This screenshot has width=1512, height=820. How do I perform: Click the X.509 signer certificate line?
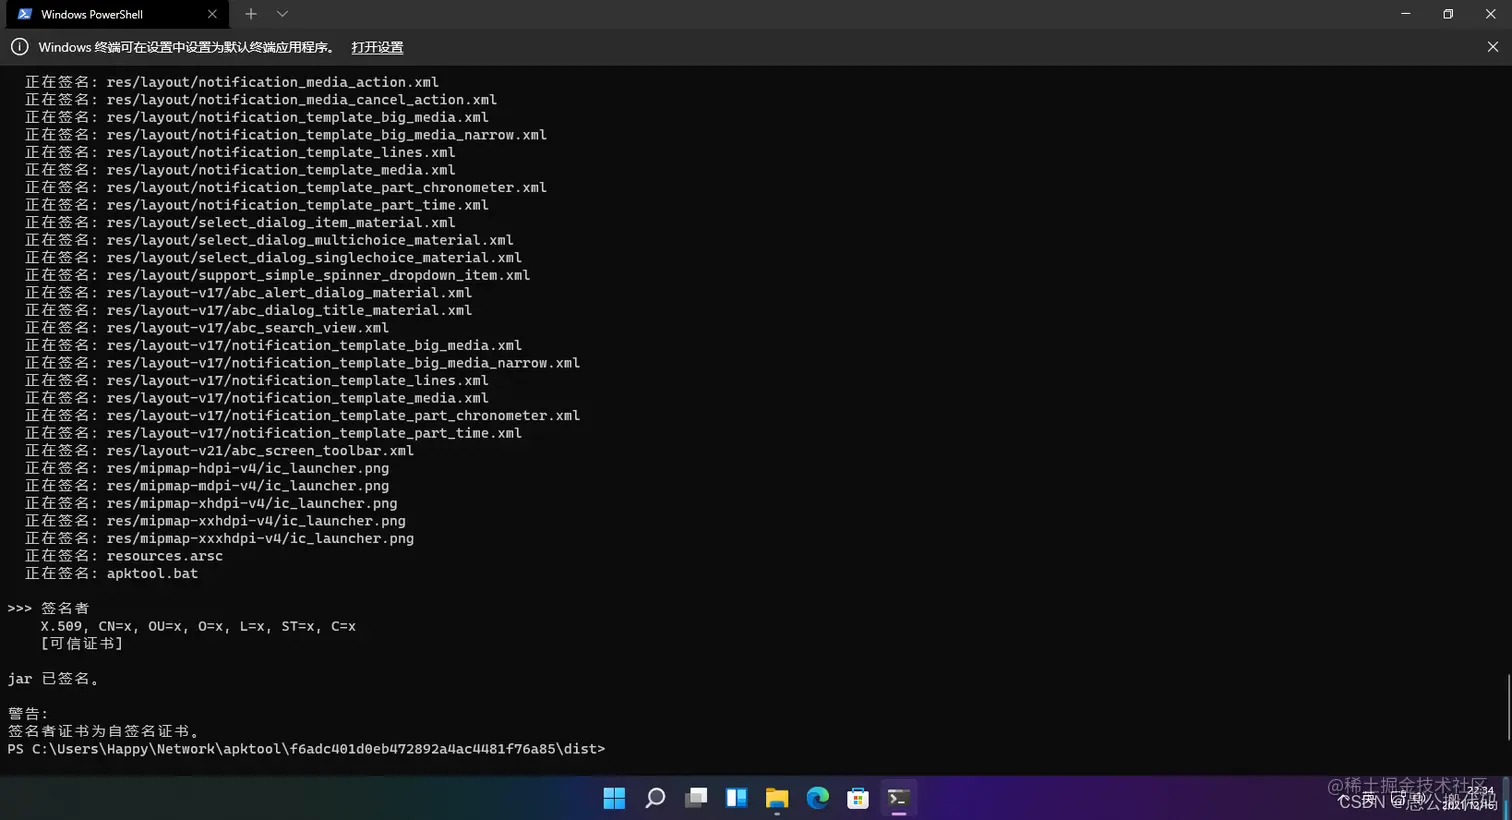click(198, 626)
